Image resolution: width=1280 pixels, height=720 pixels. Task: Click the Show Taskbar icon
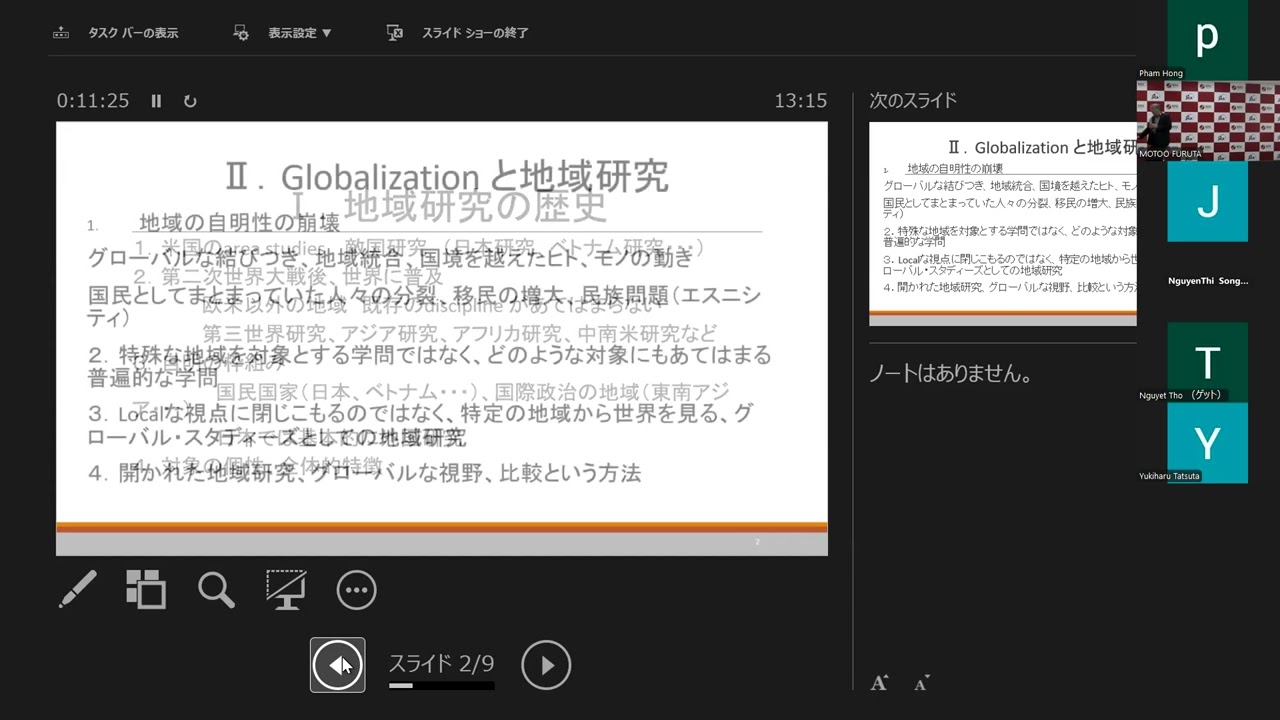pos(61,33)
